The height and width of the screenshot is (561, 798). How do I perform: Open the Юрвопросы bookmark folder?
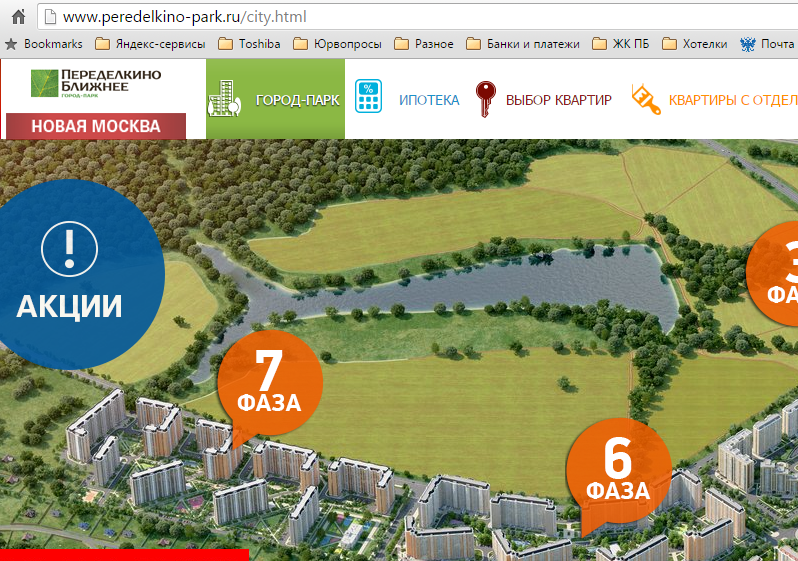coord(337,44)
